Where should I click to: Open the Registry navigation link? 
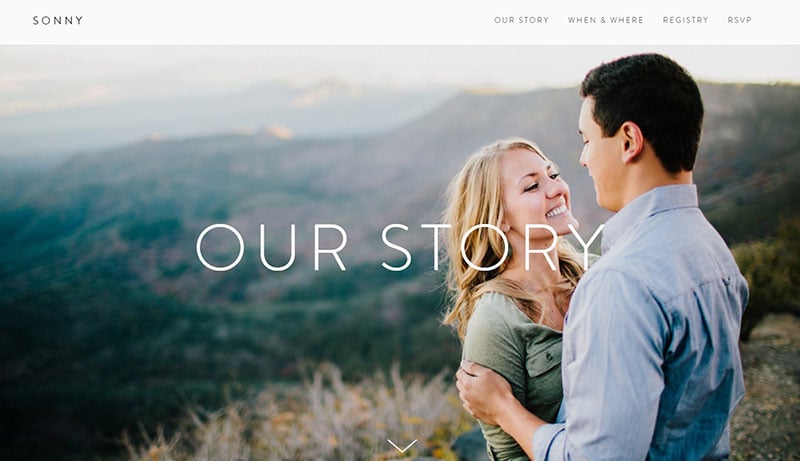click(x=685, y=20)
